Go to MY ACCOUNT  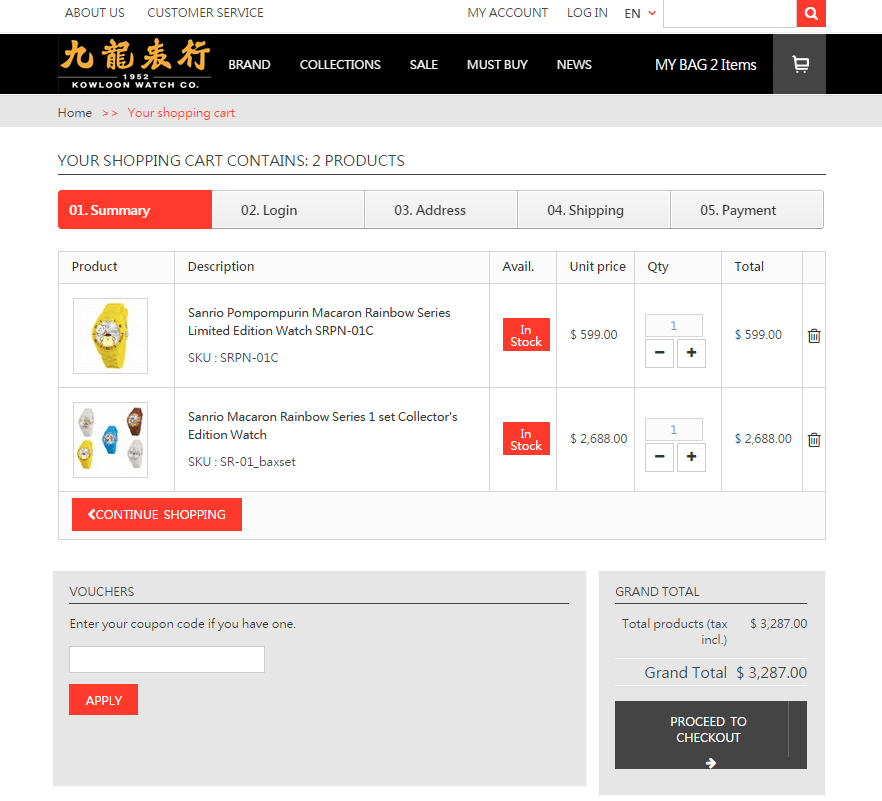pyautogui.click(x=507, y=13)
